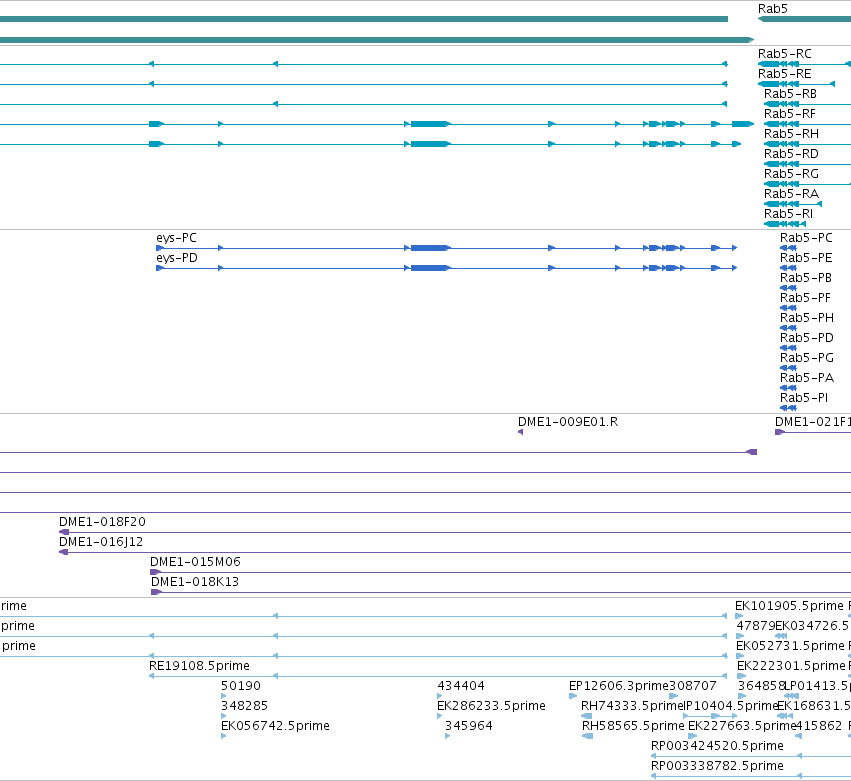Click the Rab5-PC protein label

806,238
